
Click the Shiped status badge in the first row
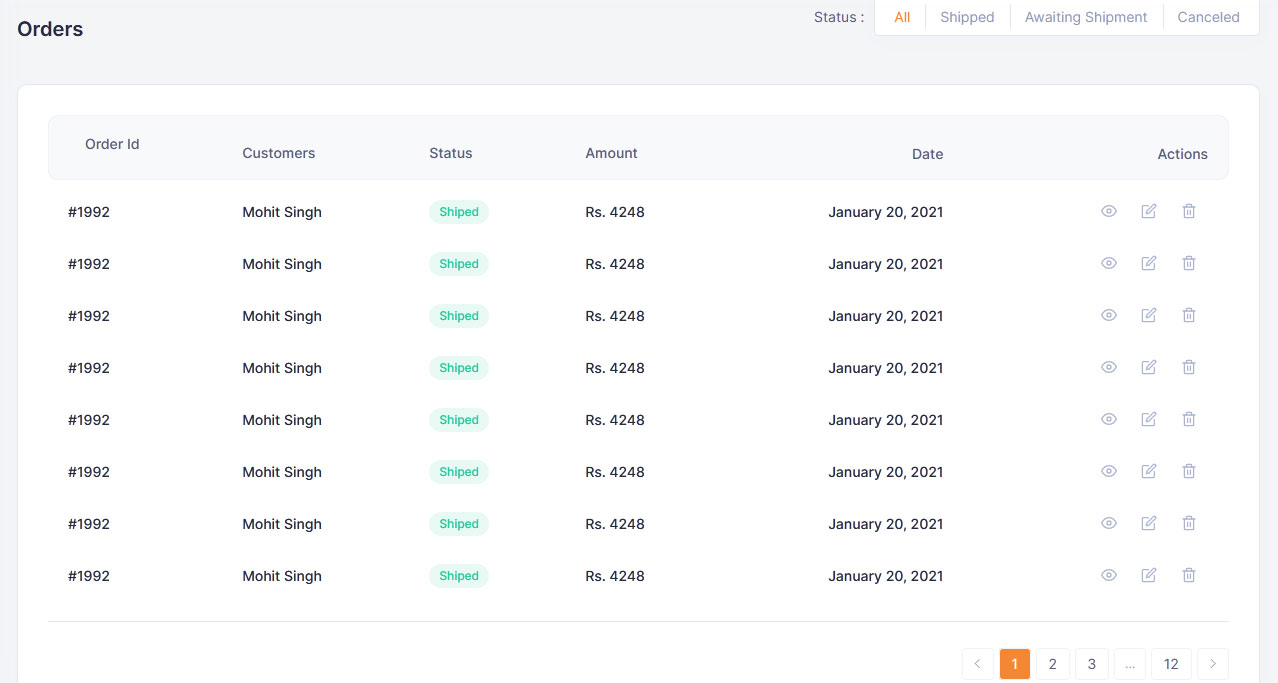[x=459, y=212]
